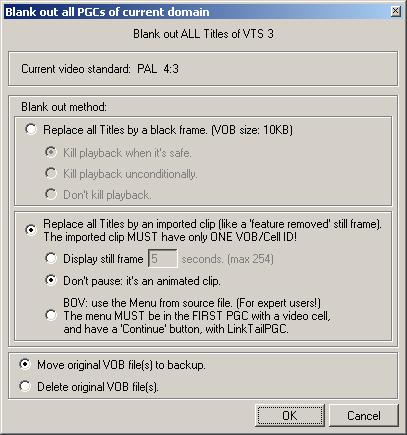Screen dimensions: 407x435
Task: Click the 'Blank out ALL Titles of VTS 3' heading
Action: (x=203, y=34)
